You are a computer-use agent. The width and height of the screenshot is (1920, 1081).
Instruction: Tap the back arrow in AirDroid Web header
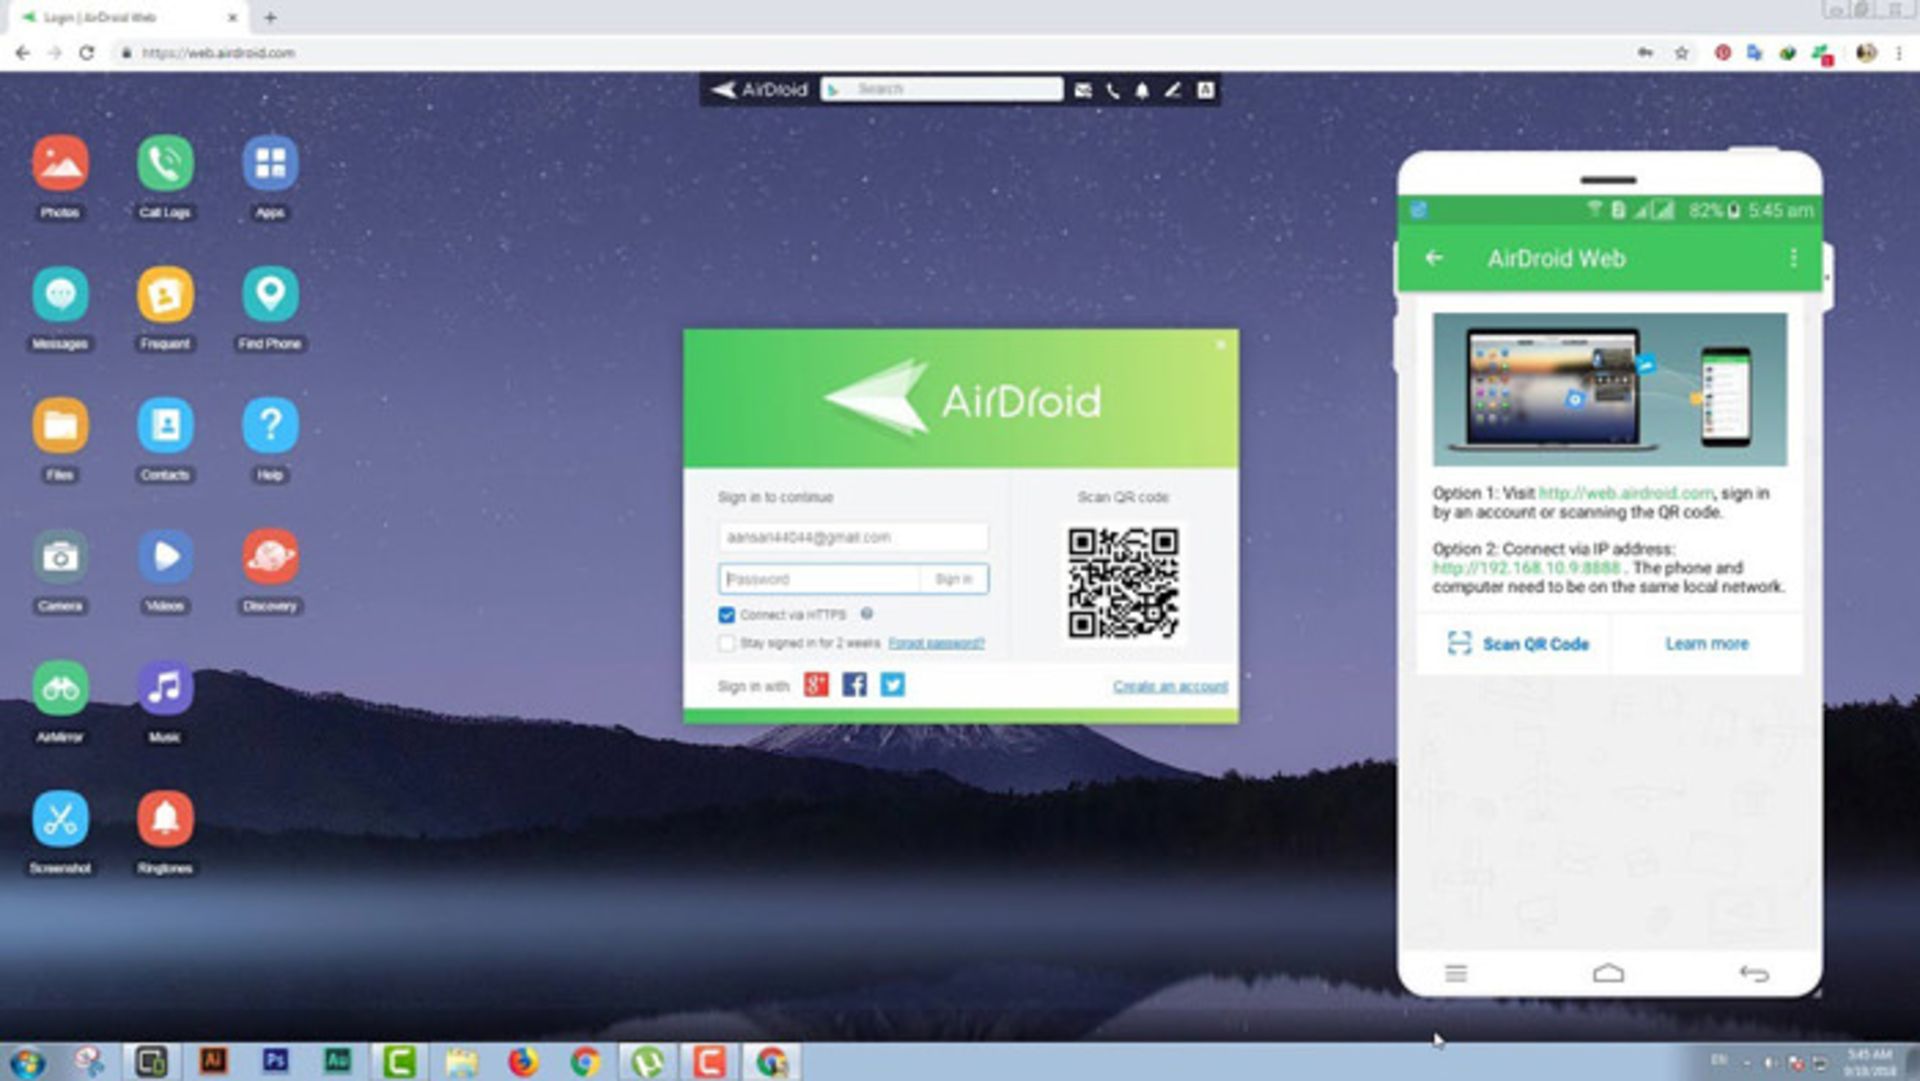coord(1434,258)
